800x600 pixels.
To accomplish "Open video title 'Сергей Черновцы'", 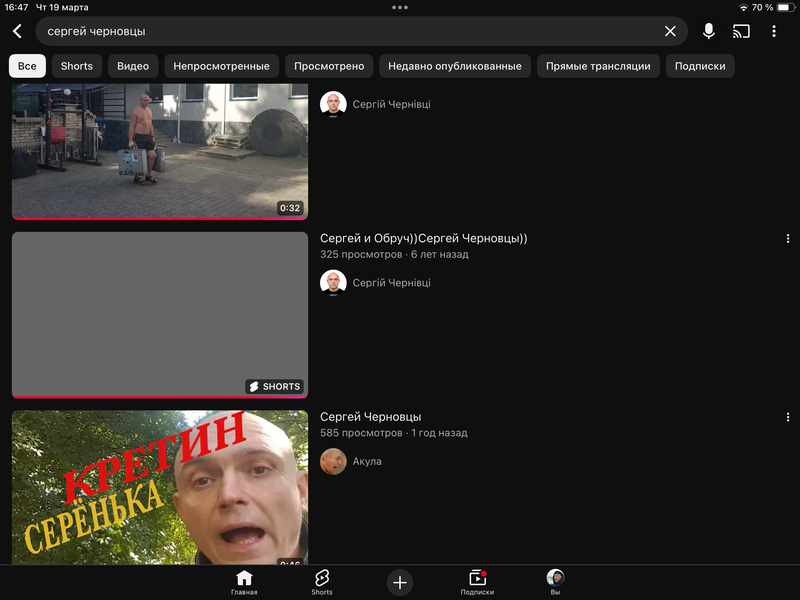I will pyautogui.click(x=370, y=417).
